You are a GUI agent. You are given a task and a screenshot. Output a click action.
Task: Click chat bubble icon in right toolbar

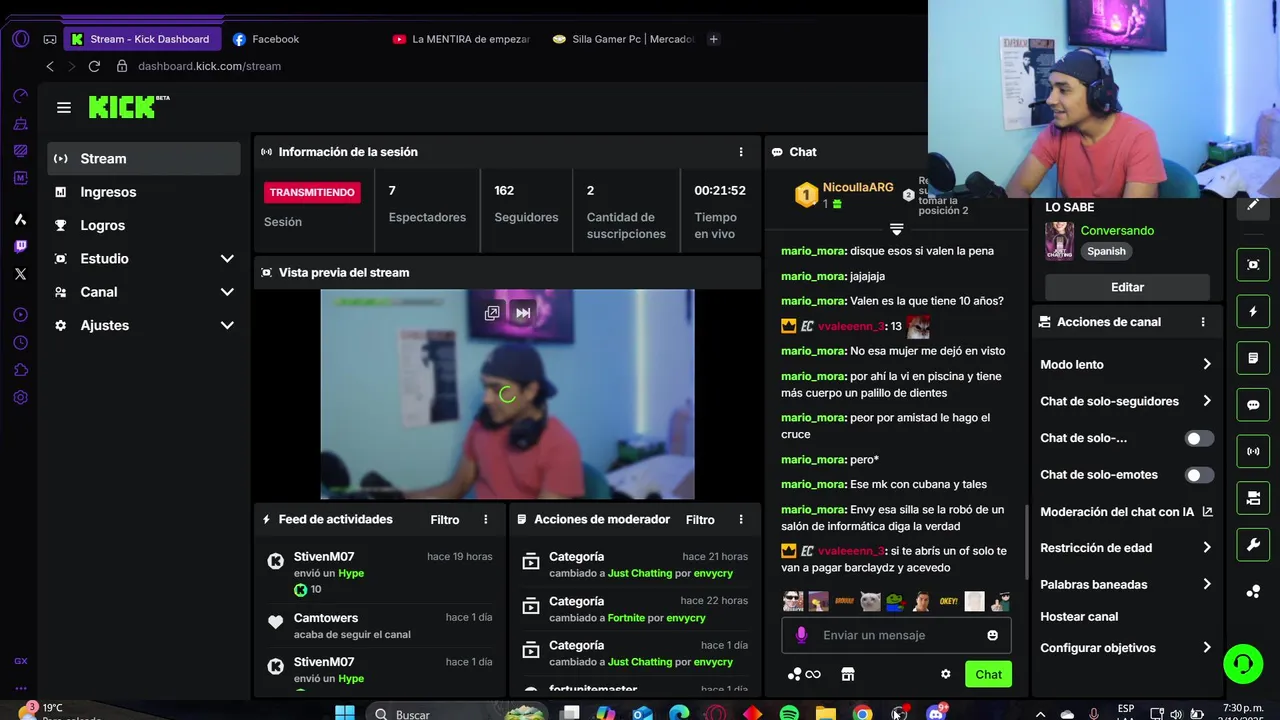point(1253,405)
